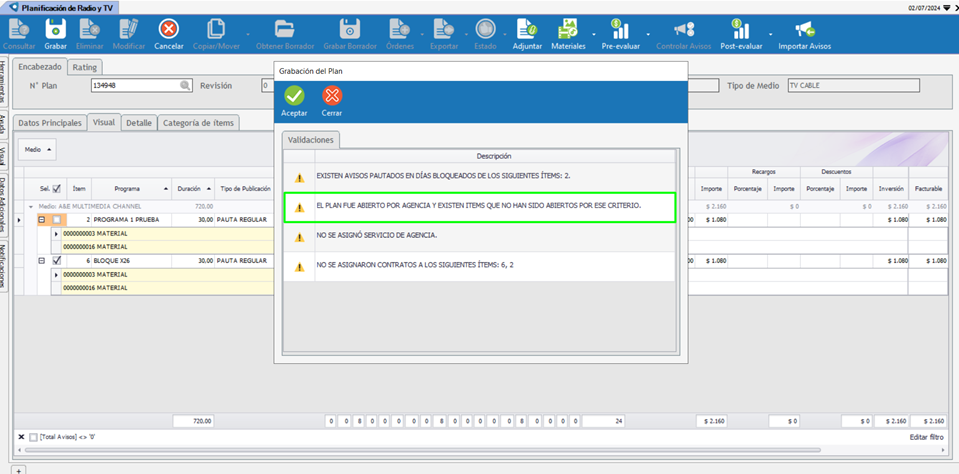Click the Grabar Borrador icon

coord(349,29)
